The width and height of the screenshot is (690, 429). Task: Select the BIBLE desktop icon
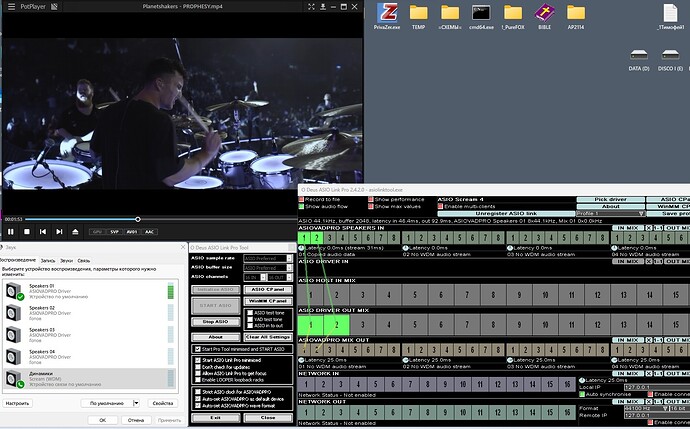click(x=544, y=17)
